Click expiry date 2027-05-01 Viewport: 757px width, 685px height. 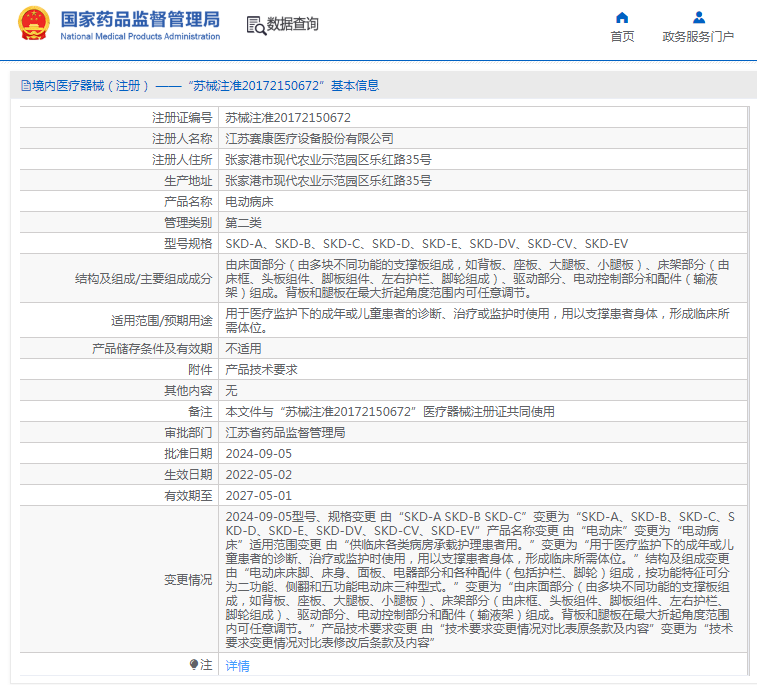(258, 496)
